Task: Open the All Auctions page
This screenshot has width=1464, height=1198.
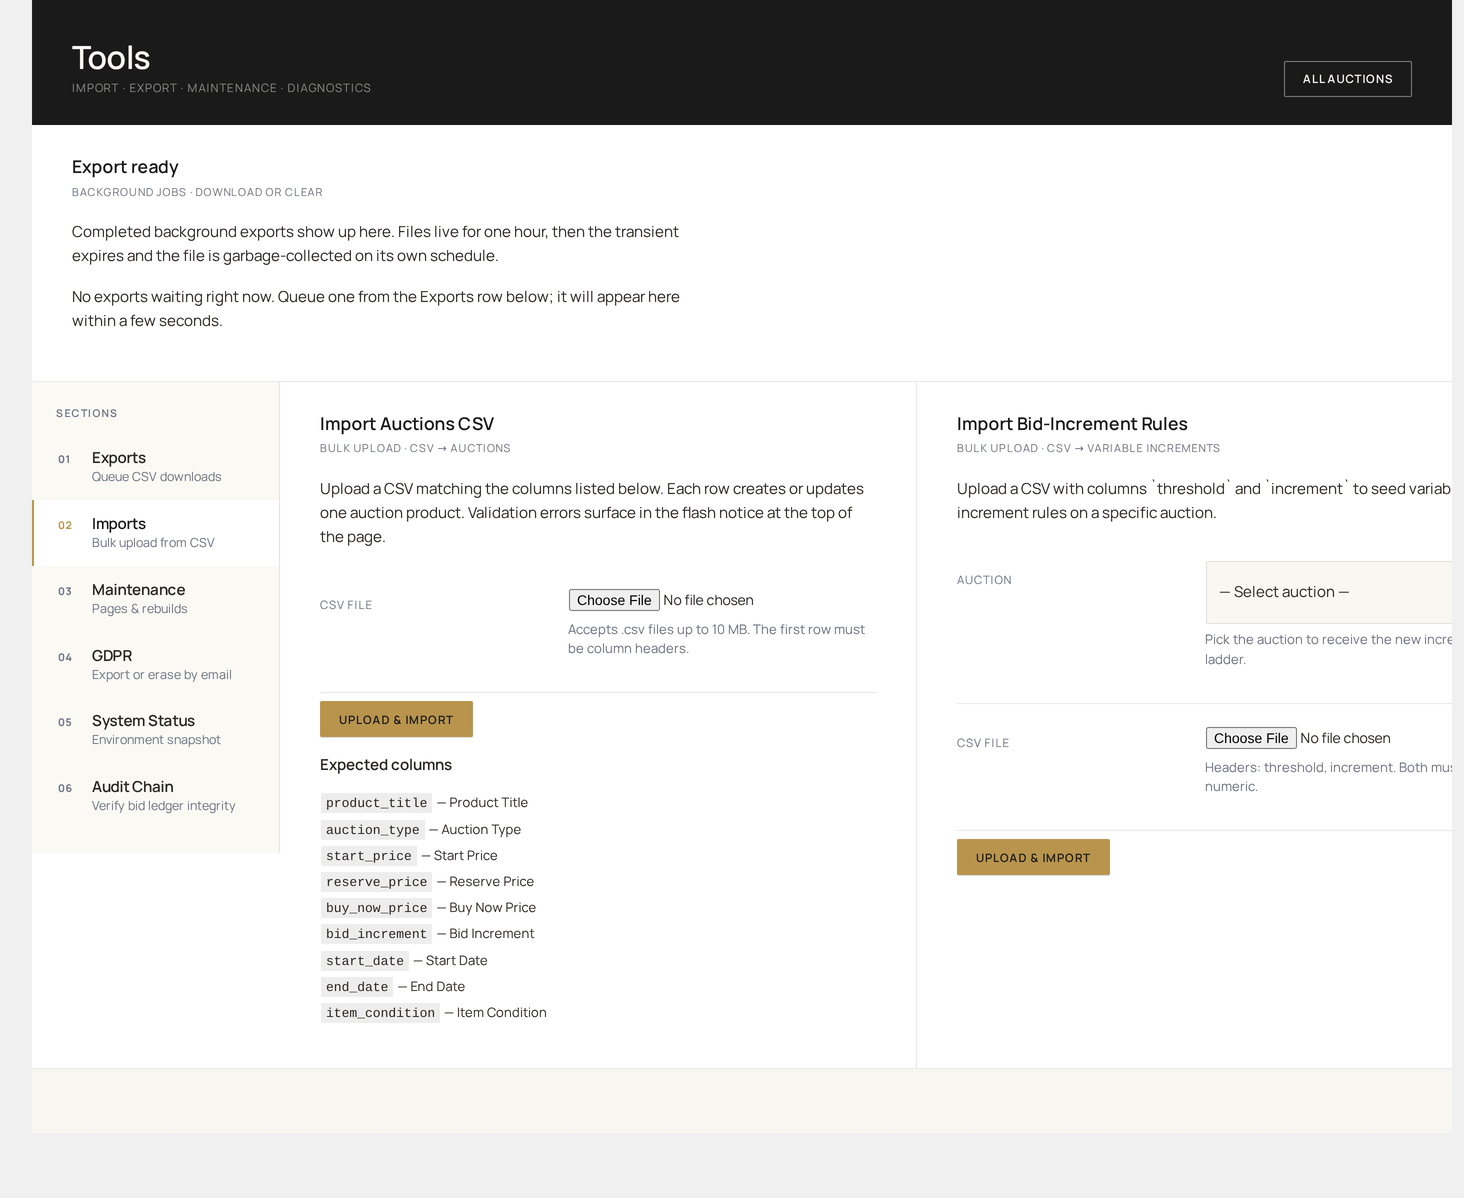Action: 1347,79
